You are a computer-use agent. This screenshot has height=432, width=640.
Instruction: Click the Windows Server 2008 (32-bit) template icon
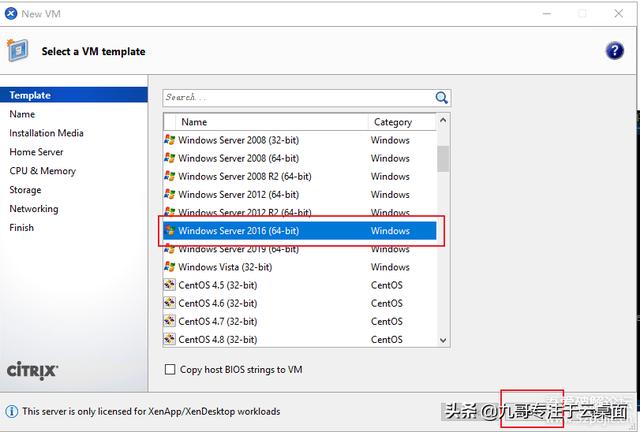pyautogui.click(x=170, y=140)
